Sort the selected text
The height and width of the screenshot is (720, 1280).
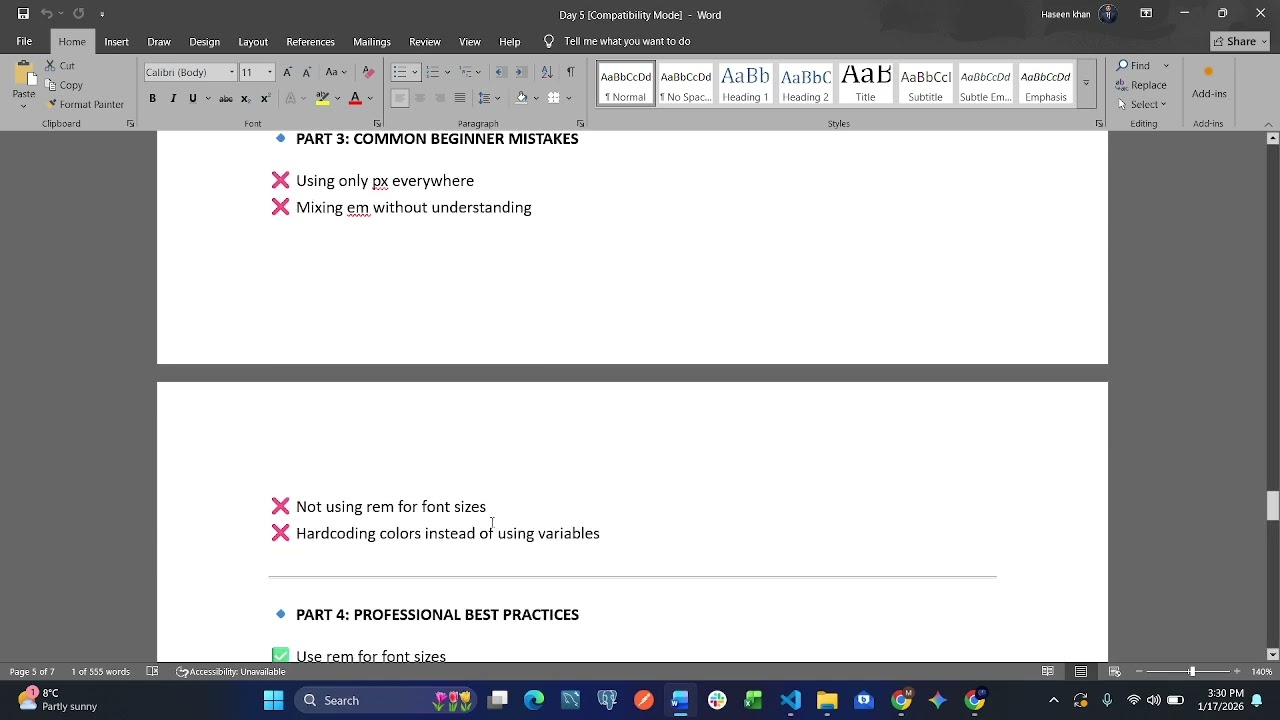(x=547, y=72)
